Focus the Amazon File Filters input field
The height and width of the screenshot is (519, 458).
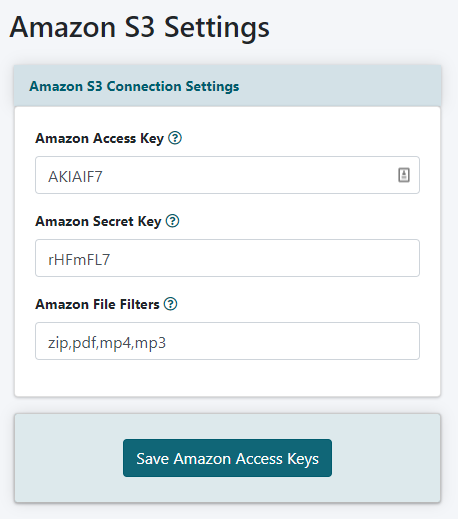(227, 341)
